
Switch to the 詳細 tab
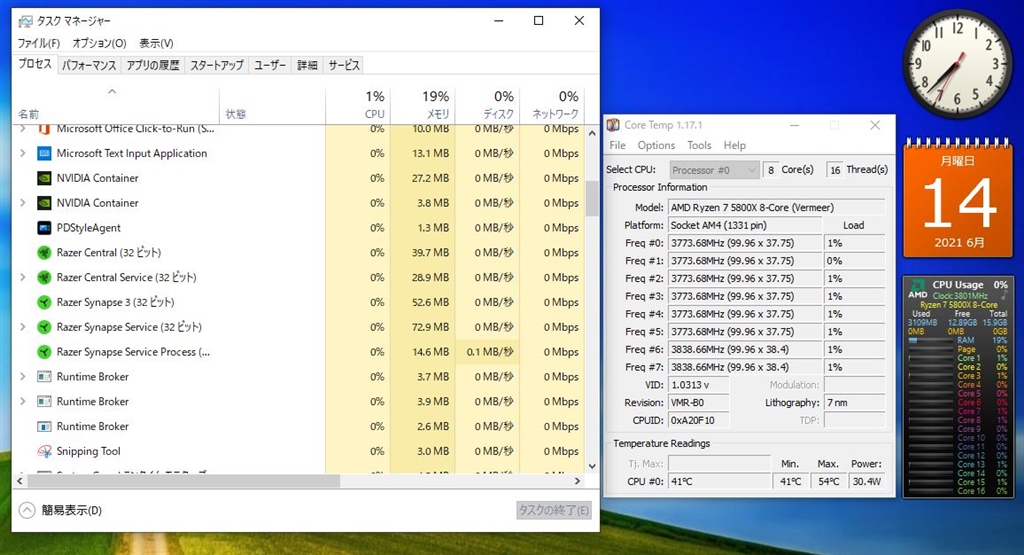(308, 65)
